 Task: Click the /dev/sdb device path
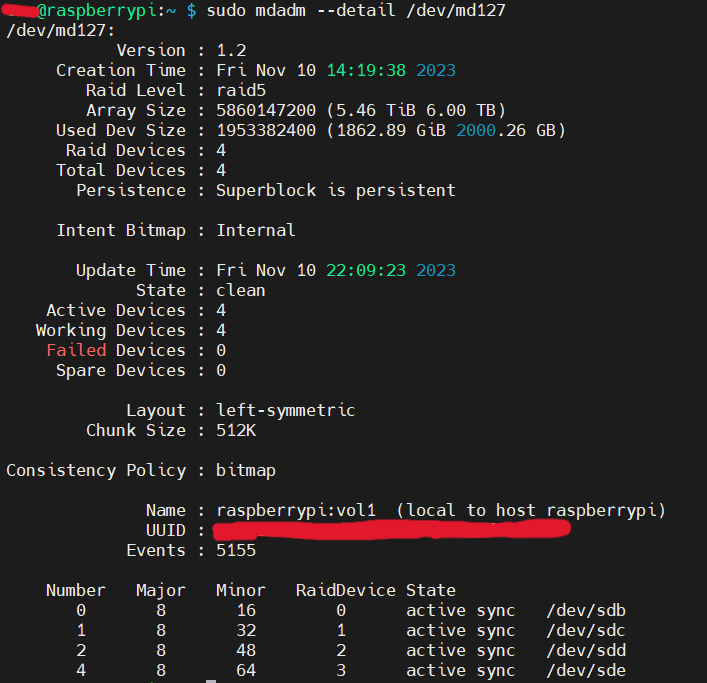point(586,610)
